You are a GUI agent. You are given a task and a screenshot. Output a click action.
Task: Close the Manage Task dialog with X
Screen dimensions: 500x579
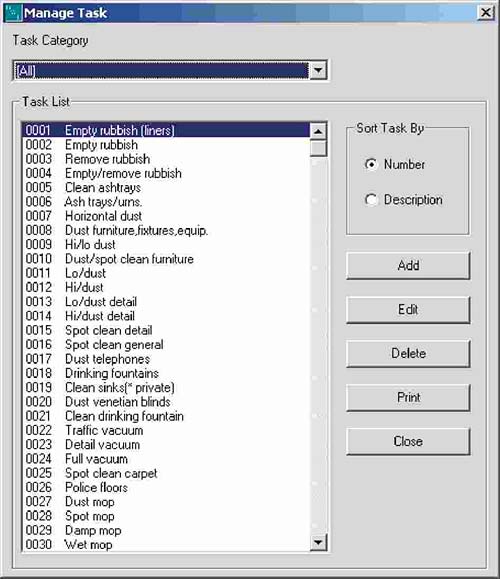486,13
